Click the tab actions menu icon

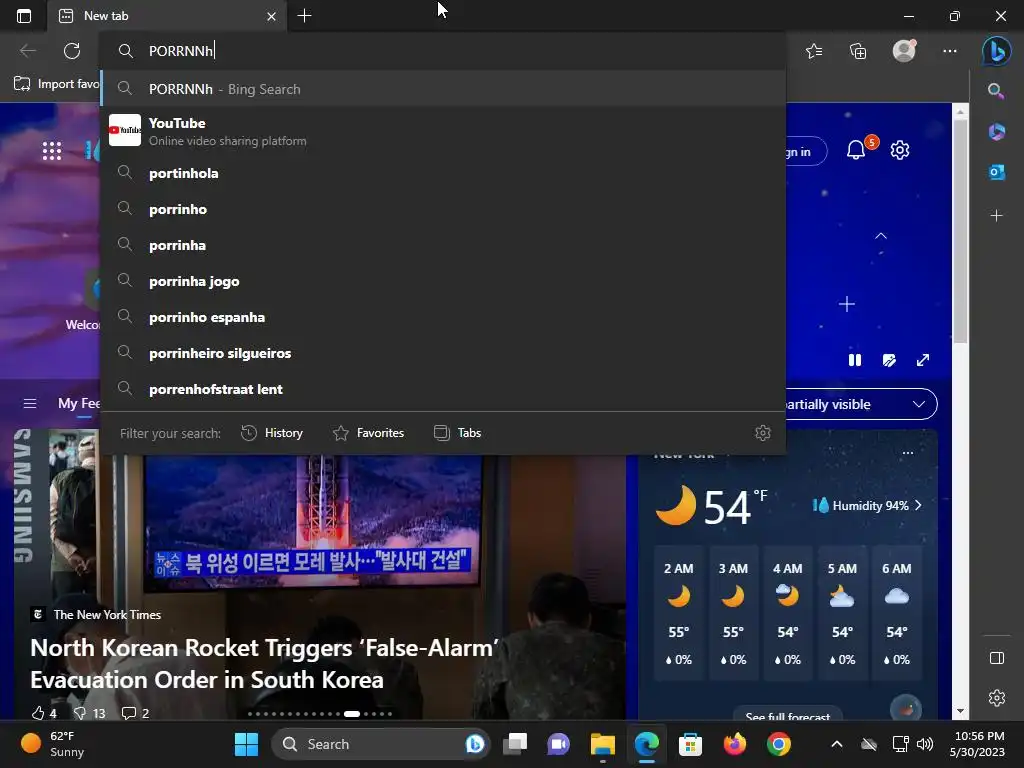[x=24, y=16]
